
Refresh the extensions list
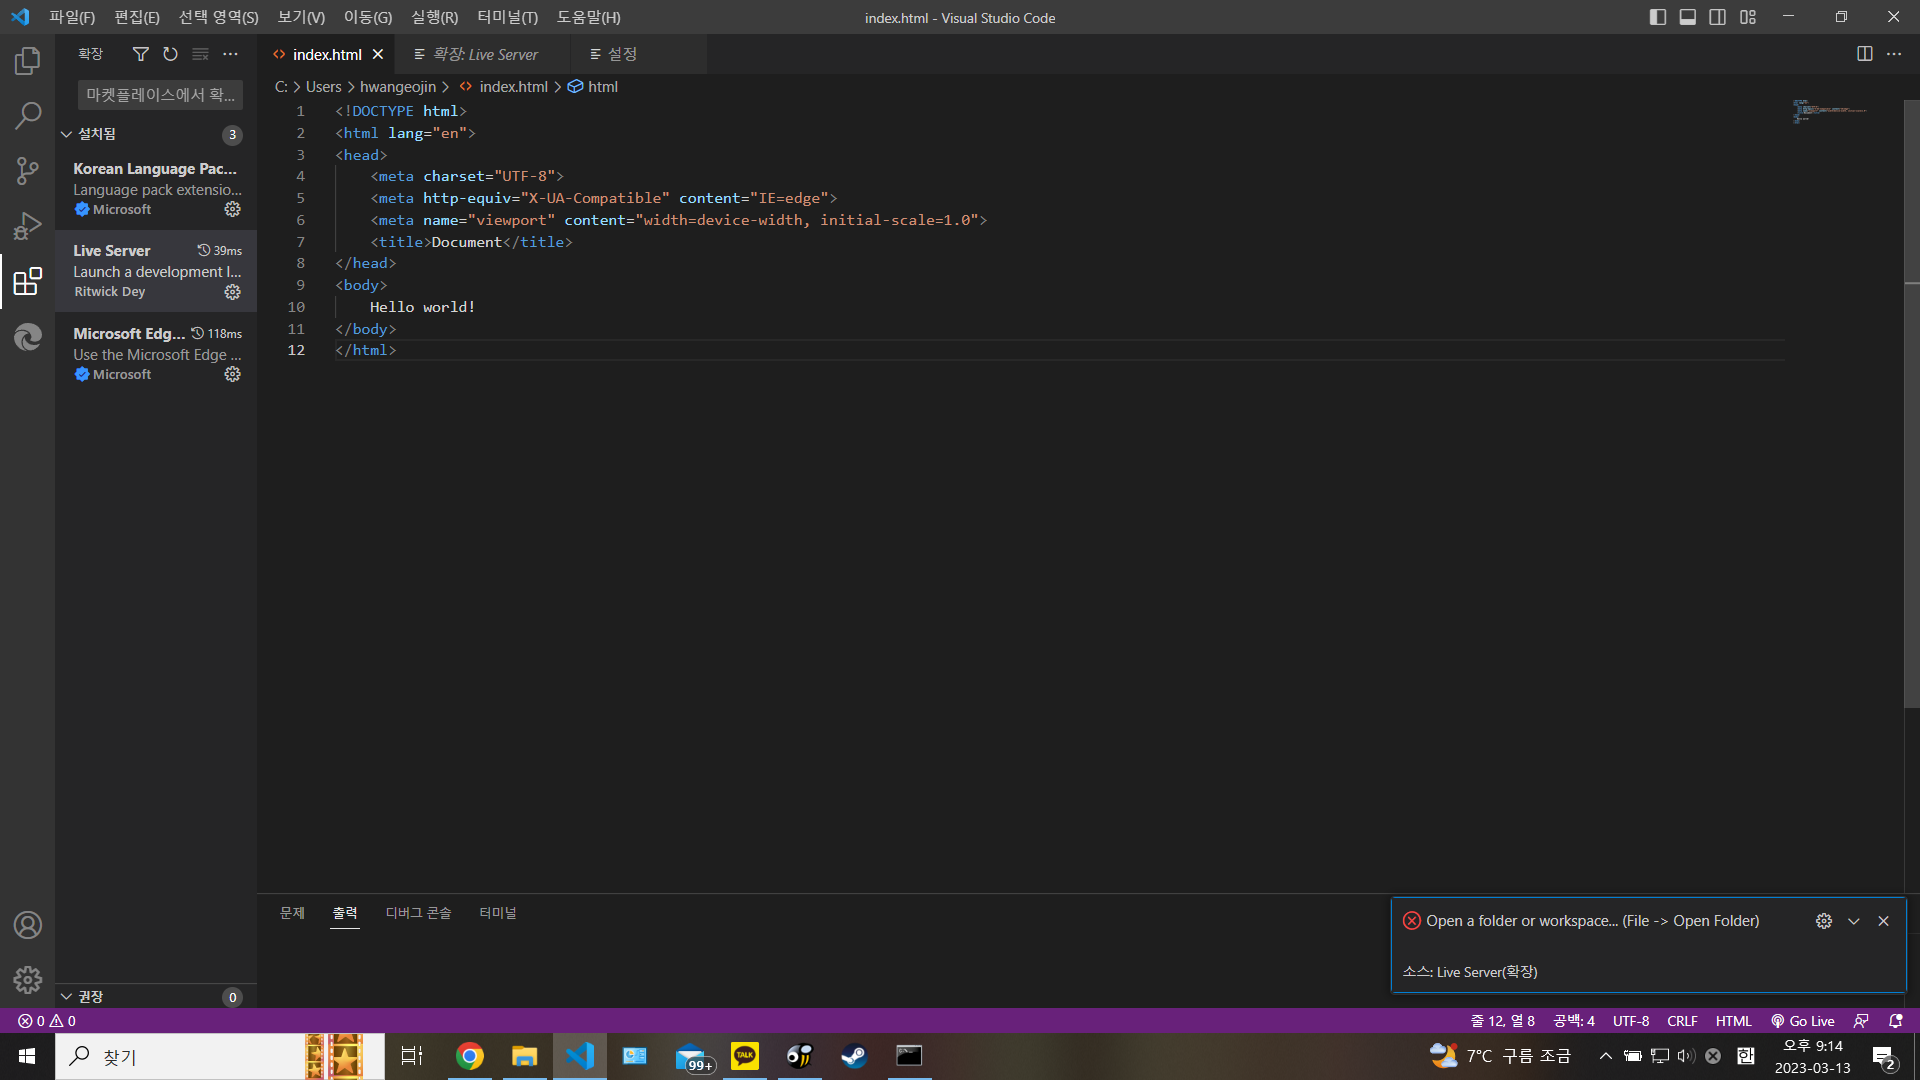point(170,54)
